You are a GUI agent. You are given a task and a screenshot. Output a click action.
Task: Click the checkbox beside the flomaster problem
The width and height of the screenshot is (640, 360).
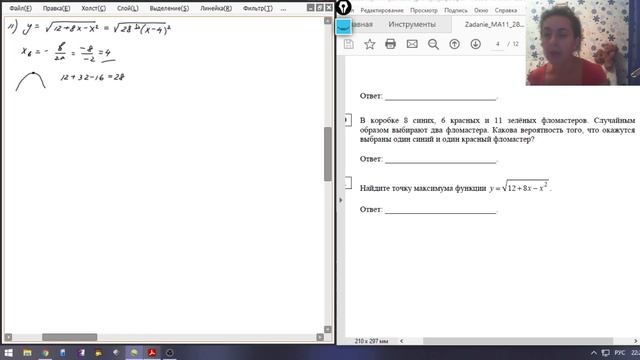pyautogui.click(x=348, y=120)
